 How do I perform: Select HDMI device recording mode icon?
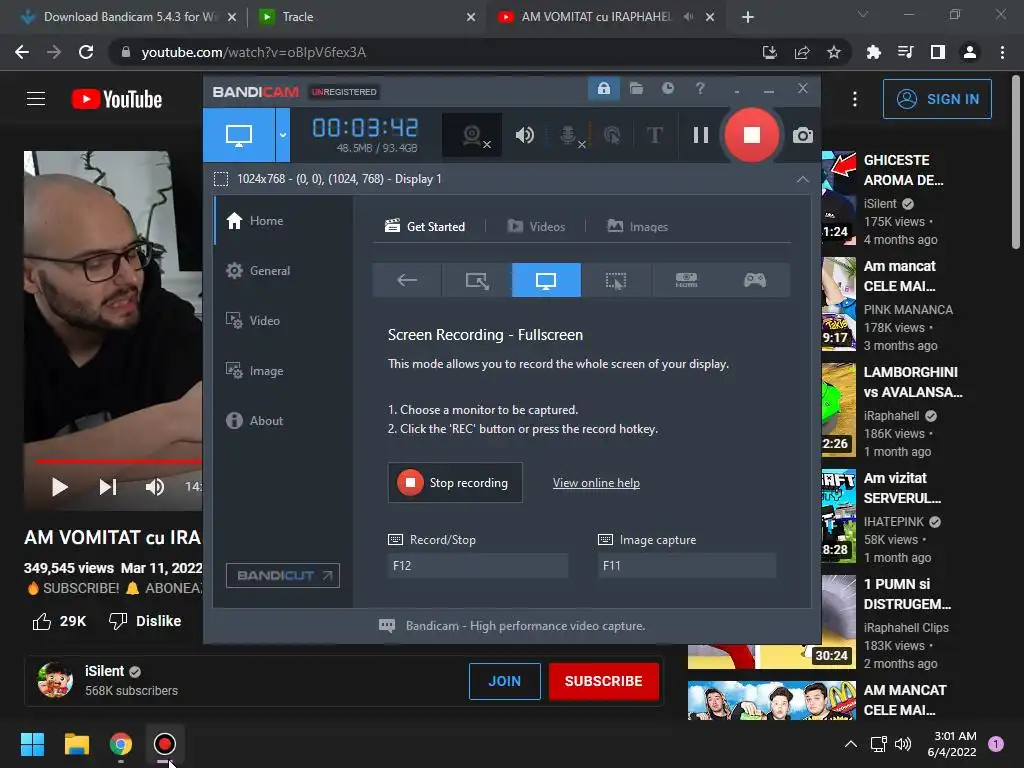tap(686, 280)
